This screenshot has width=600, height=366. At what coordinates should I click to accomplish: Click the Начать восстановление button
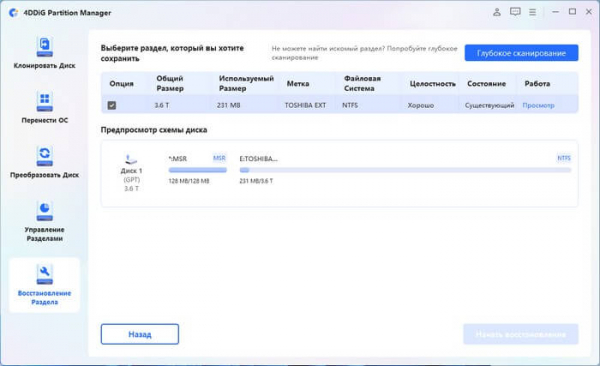pos(520,334)
